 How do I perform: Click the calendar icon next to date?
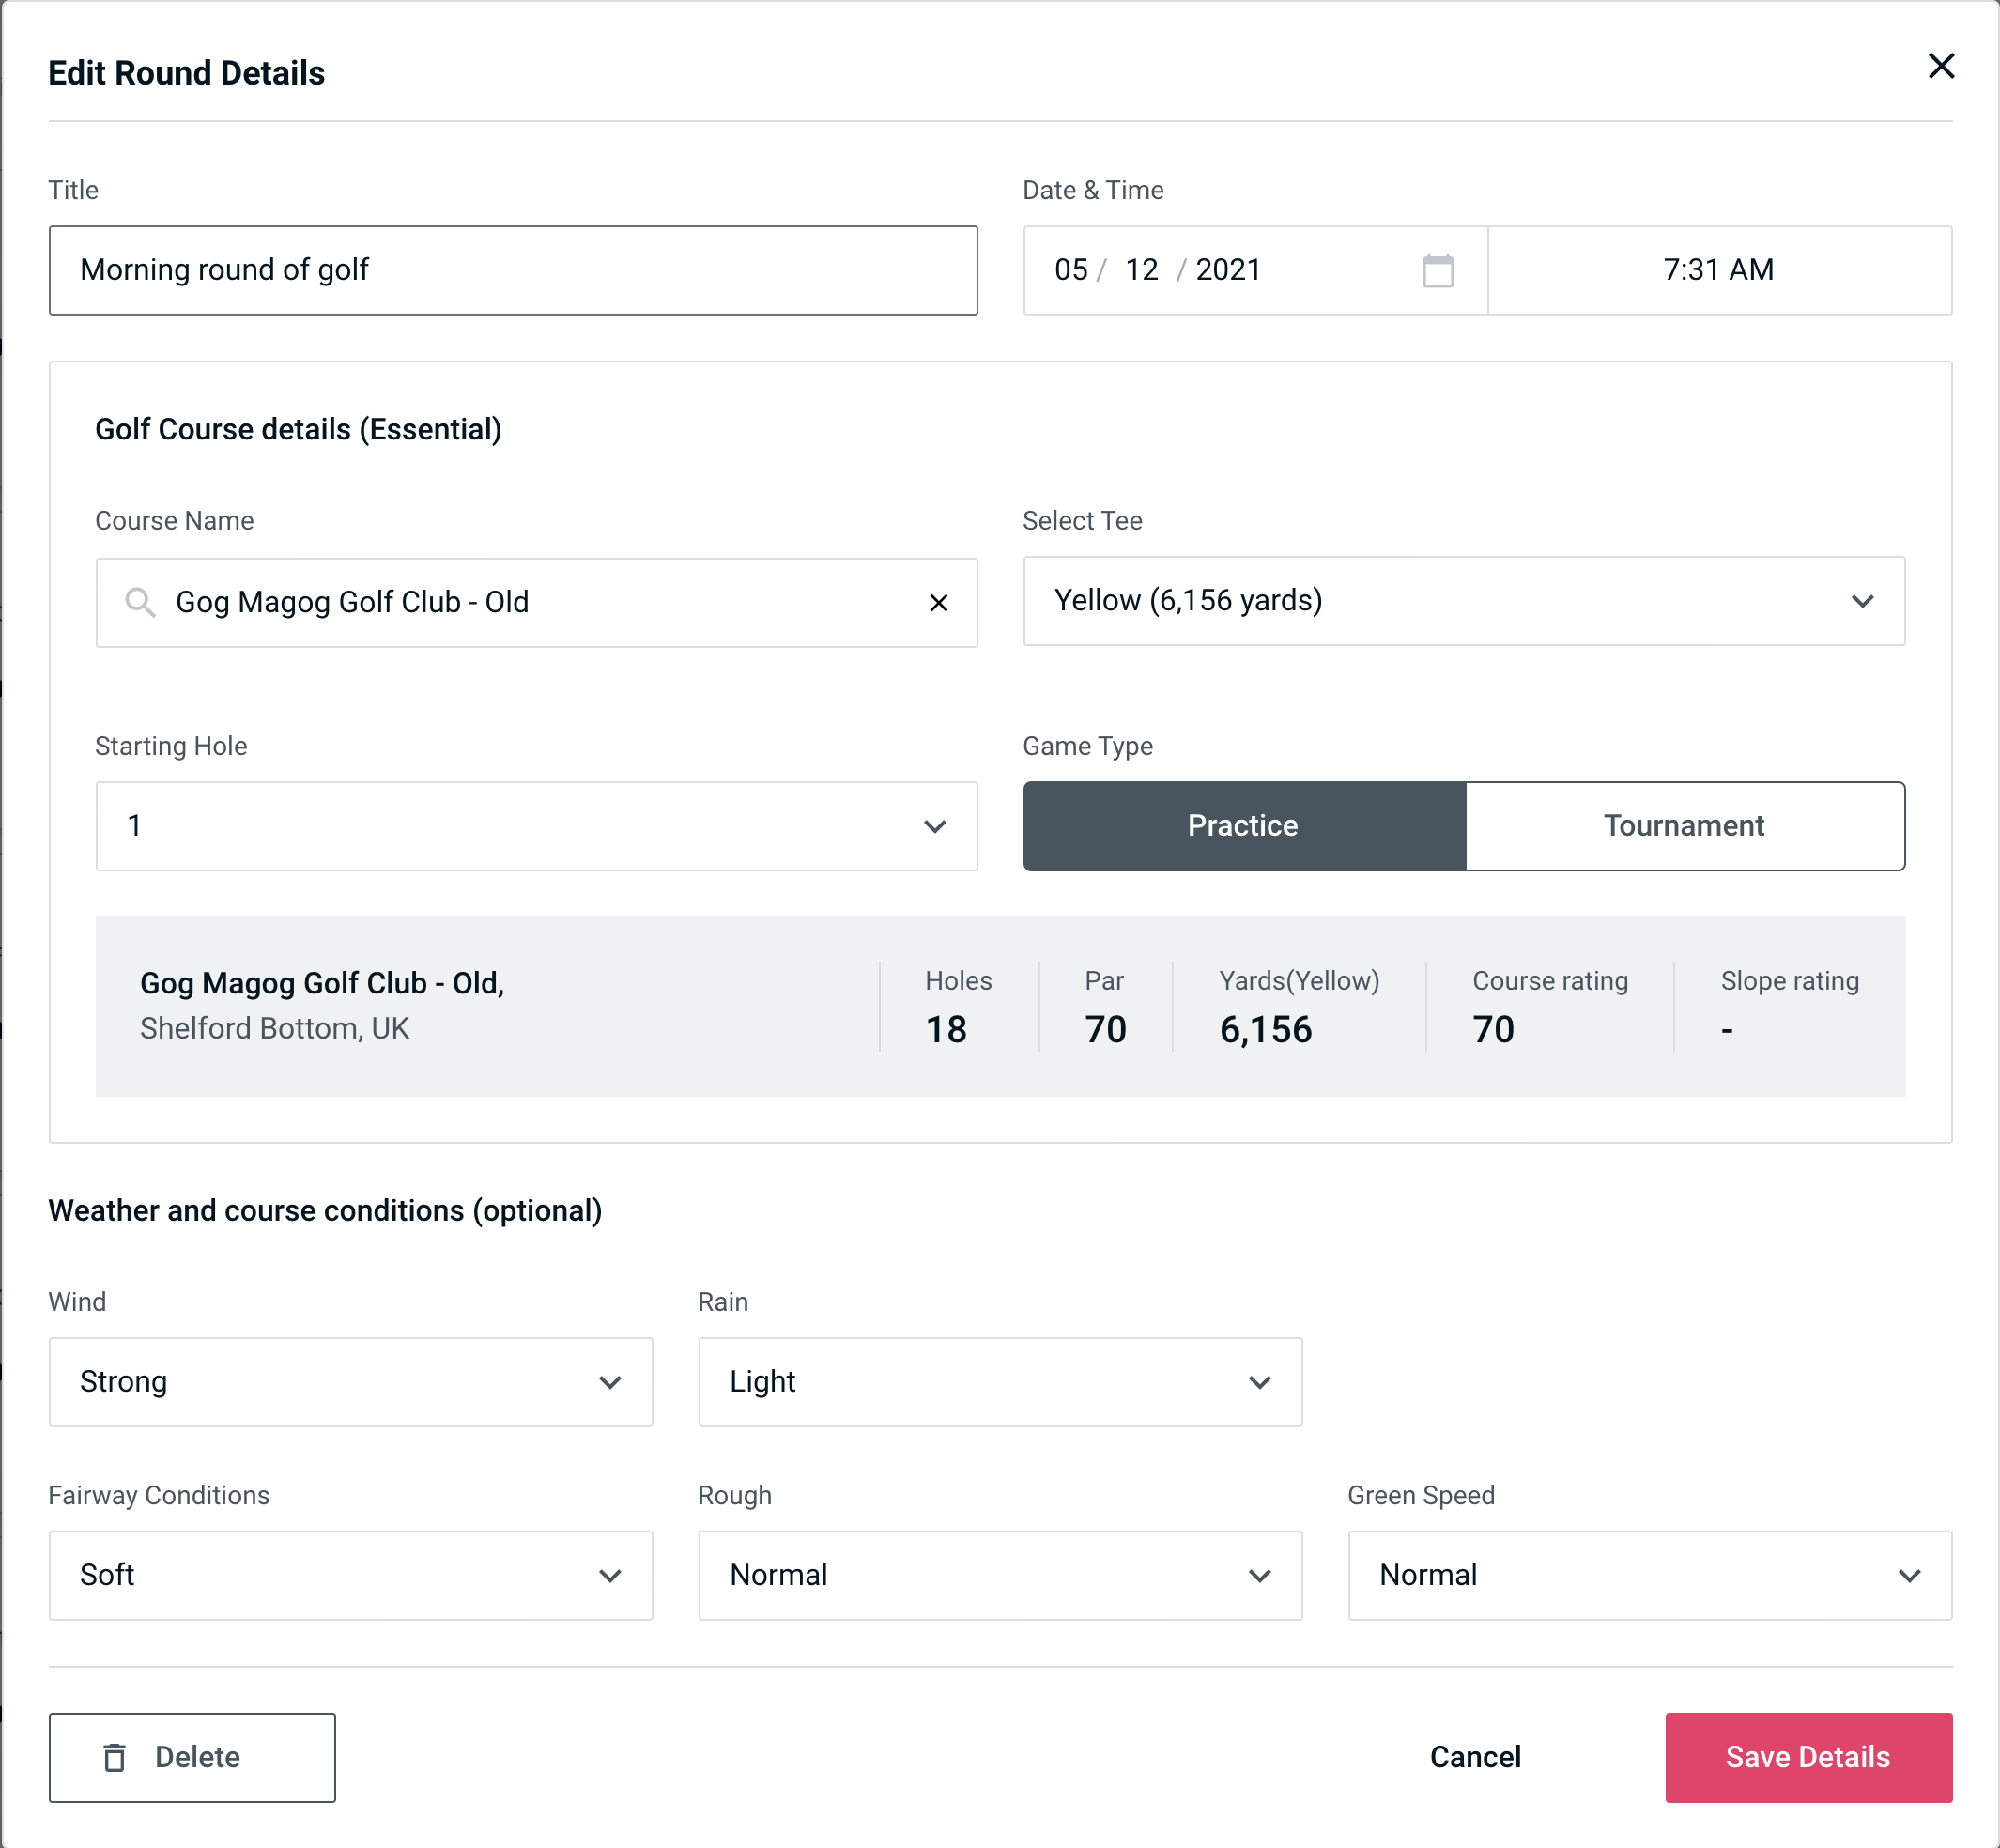1438,270
